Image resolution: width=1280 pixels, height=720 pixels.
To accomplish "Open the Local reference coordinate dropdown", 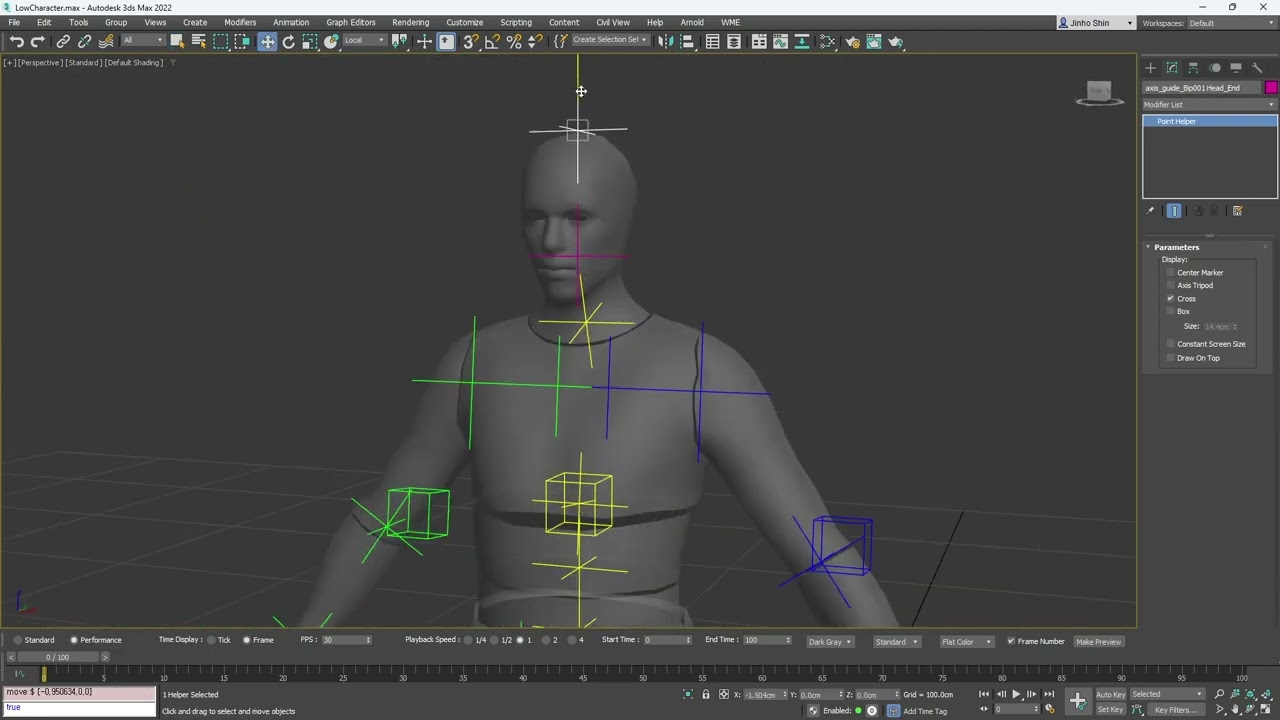I will click(x=364, y=41).
